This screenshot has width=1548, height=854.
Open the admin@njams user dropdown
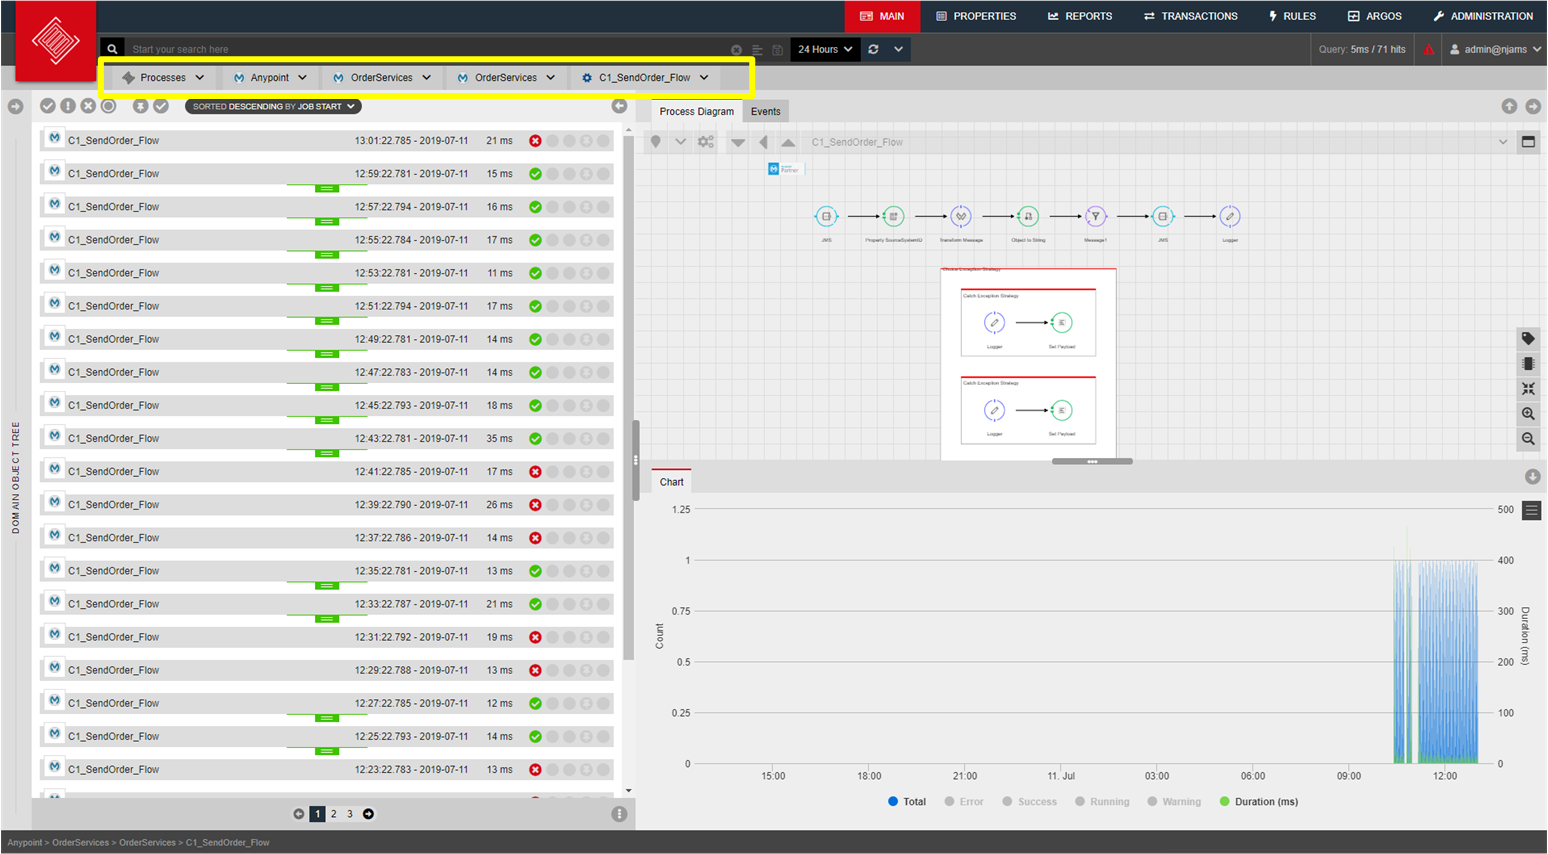[x=1495, y=49]
